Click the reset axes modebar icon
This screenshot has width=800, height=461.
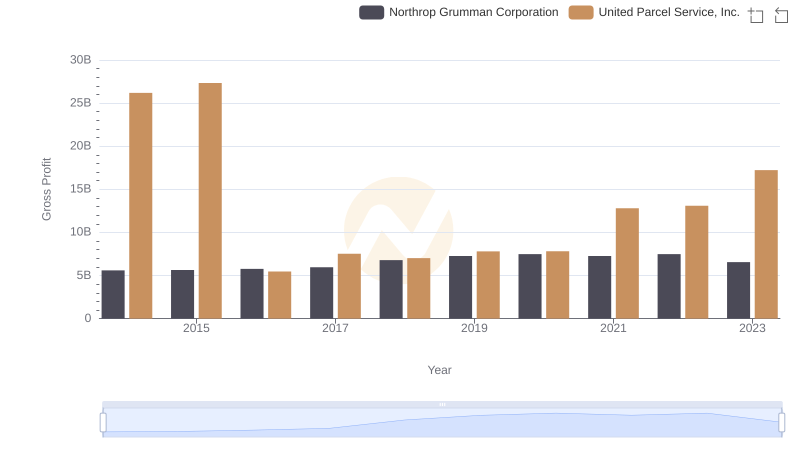click(x=781, y=15)
